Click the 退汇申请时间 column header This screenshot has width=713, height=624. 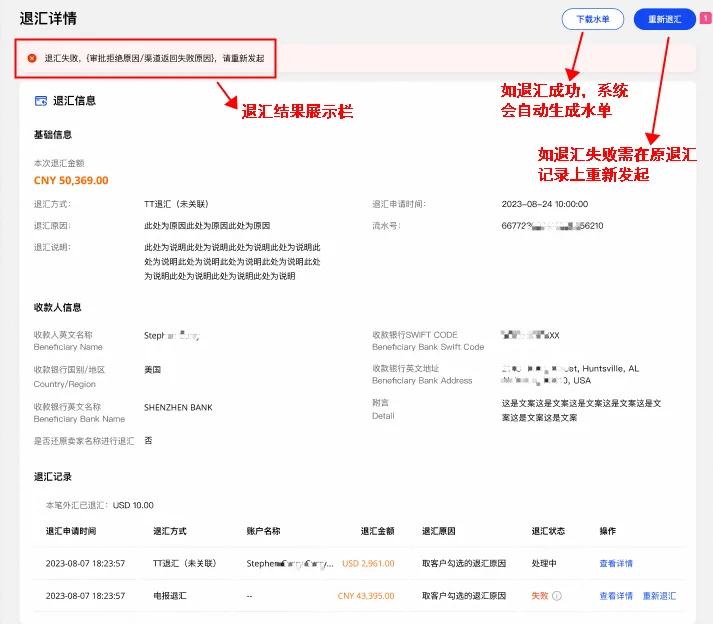71,531
